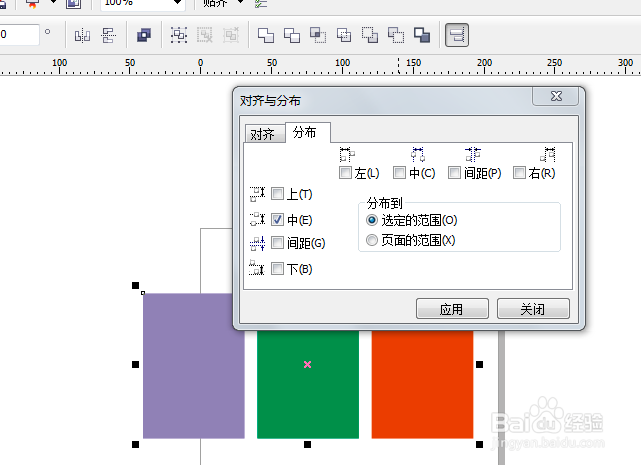Click the Trim shapes toolbar icon
This screenshot has width=641, height=465.
tap(292, 35)
